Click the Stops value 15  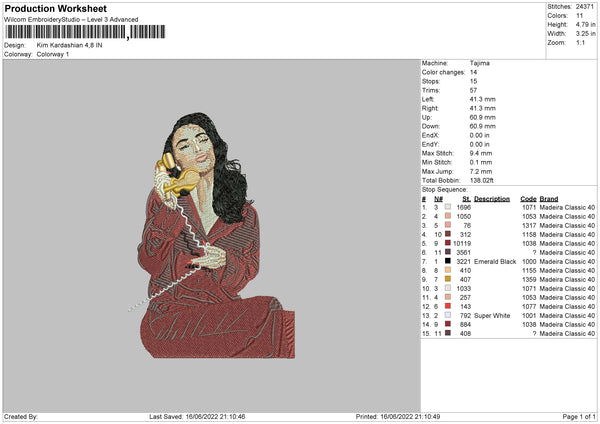[x=473, y=81]
